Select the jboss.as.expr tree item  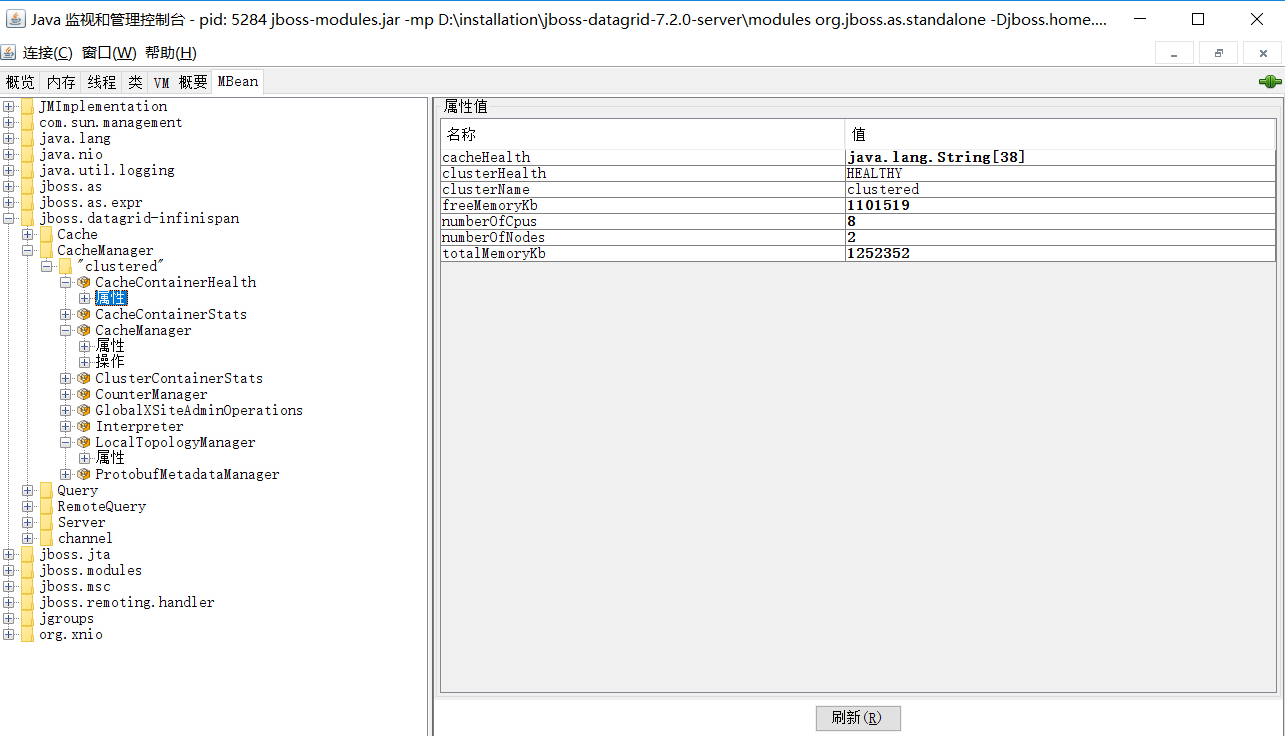point(91,203)
